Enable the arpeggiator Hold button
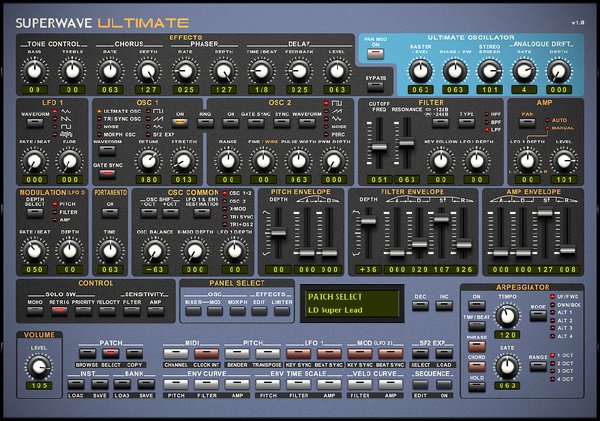This screenshot has width=600, height=421. click(476, 387)
